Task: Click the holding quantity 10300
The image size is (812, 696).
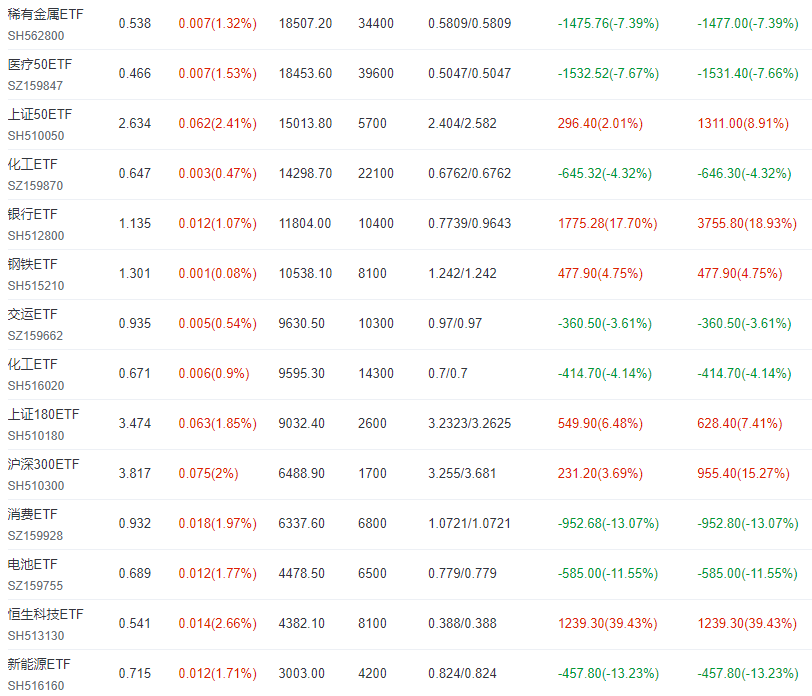Action: (376, 324)
